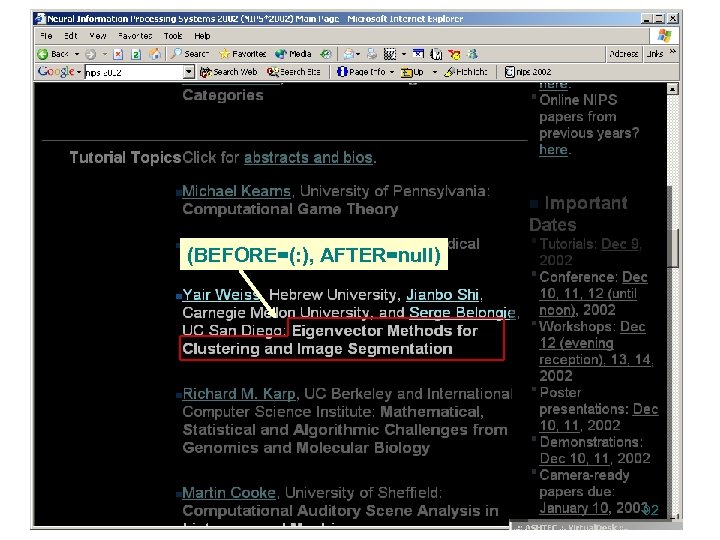This screenshot has height=540, width=720.
Task: Click the Forward navigation arrow
Action: [x=90, y=54]
